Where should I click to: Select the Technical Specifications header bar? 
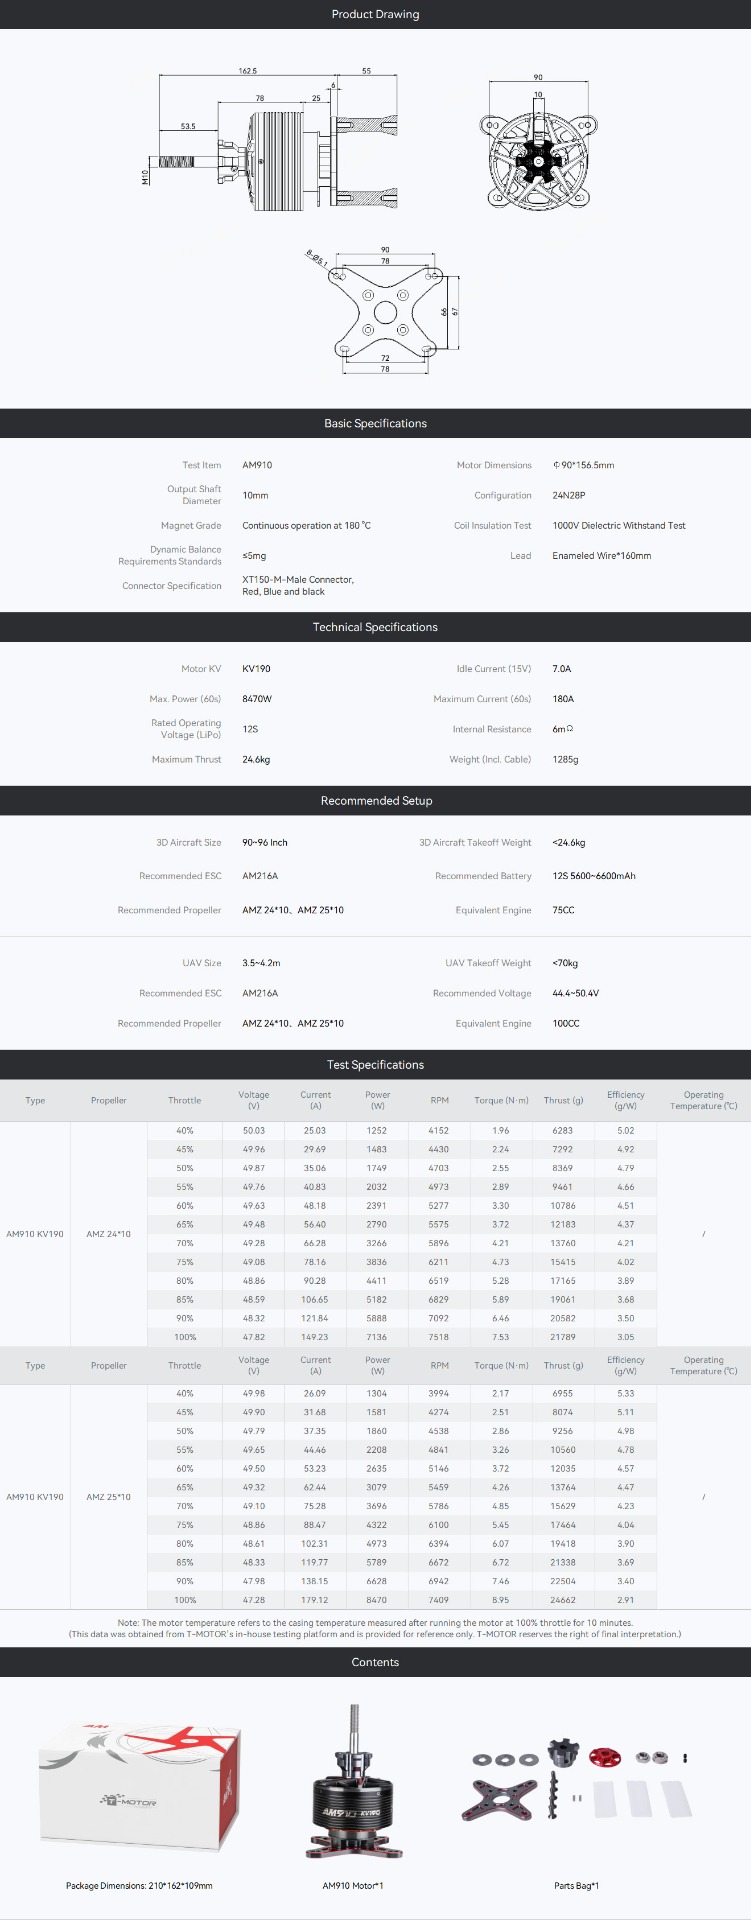[x=375, y=627]
